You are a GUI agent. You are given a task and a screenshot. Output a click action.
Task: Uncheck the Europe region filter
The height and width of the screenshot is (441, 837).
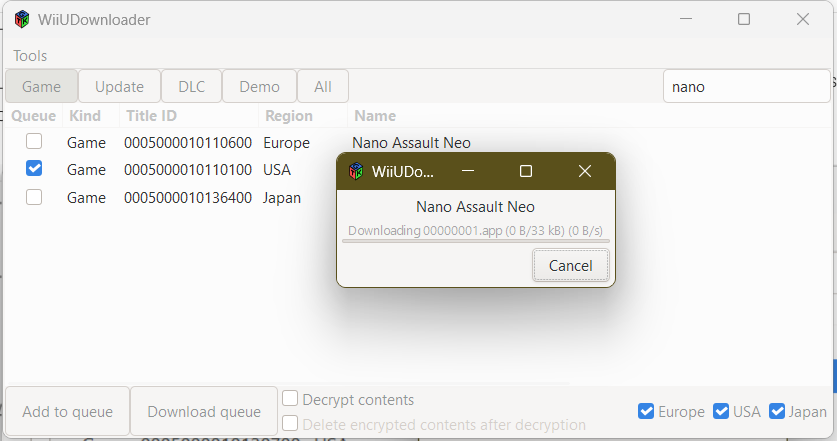[x=646, y=411]
